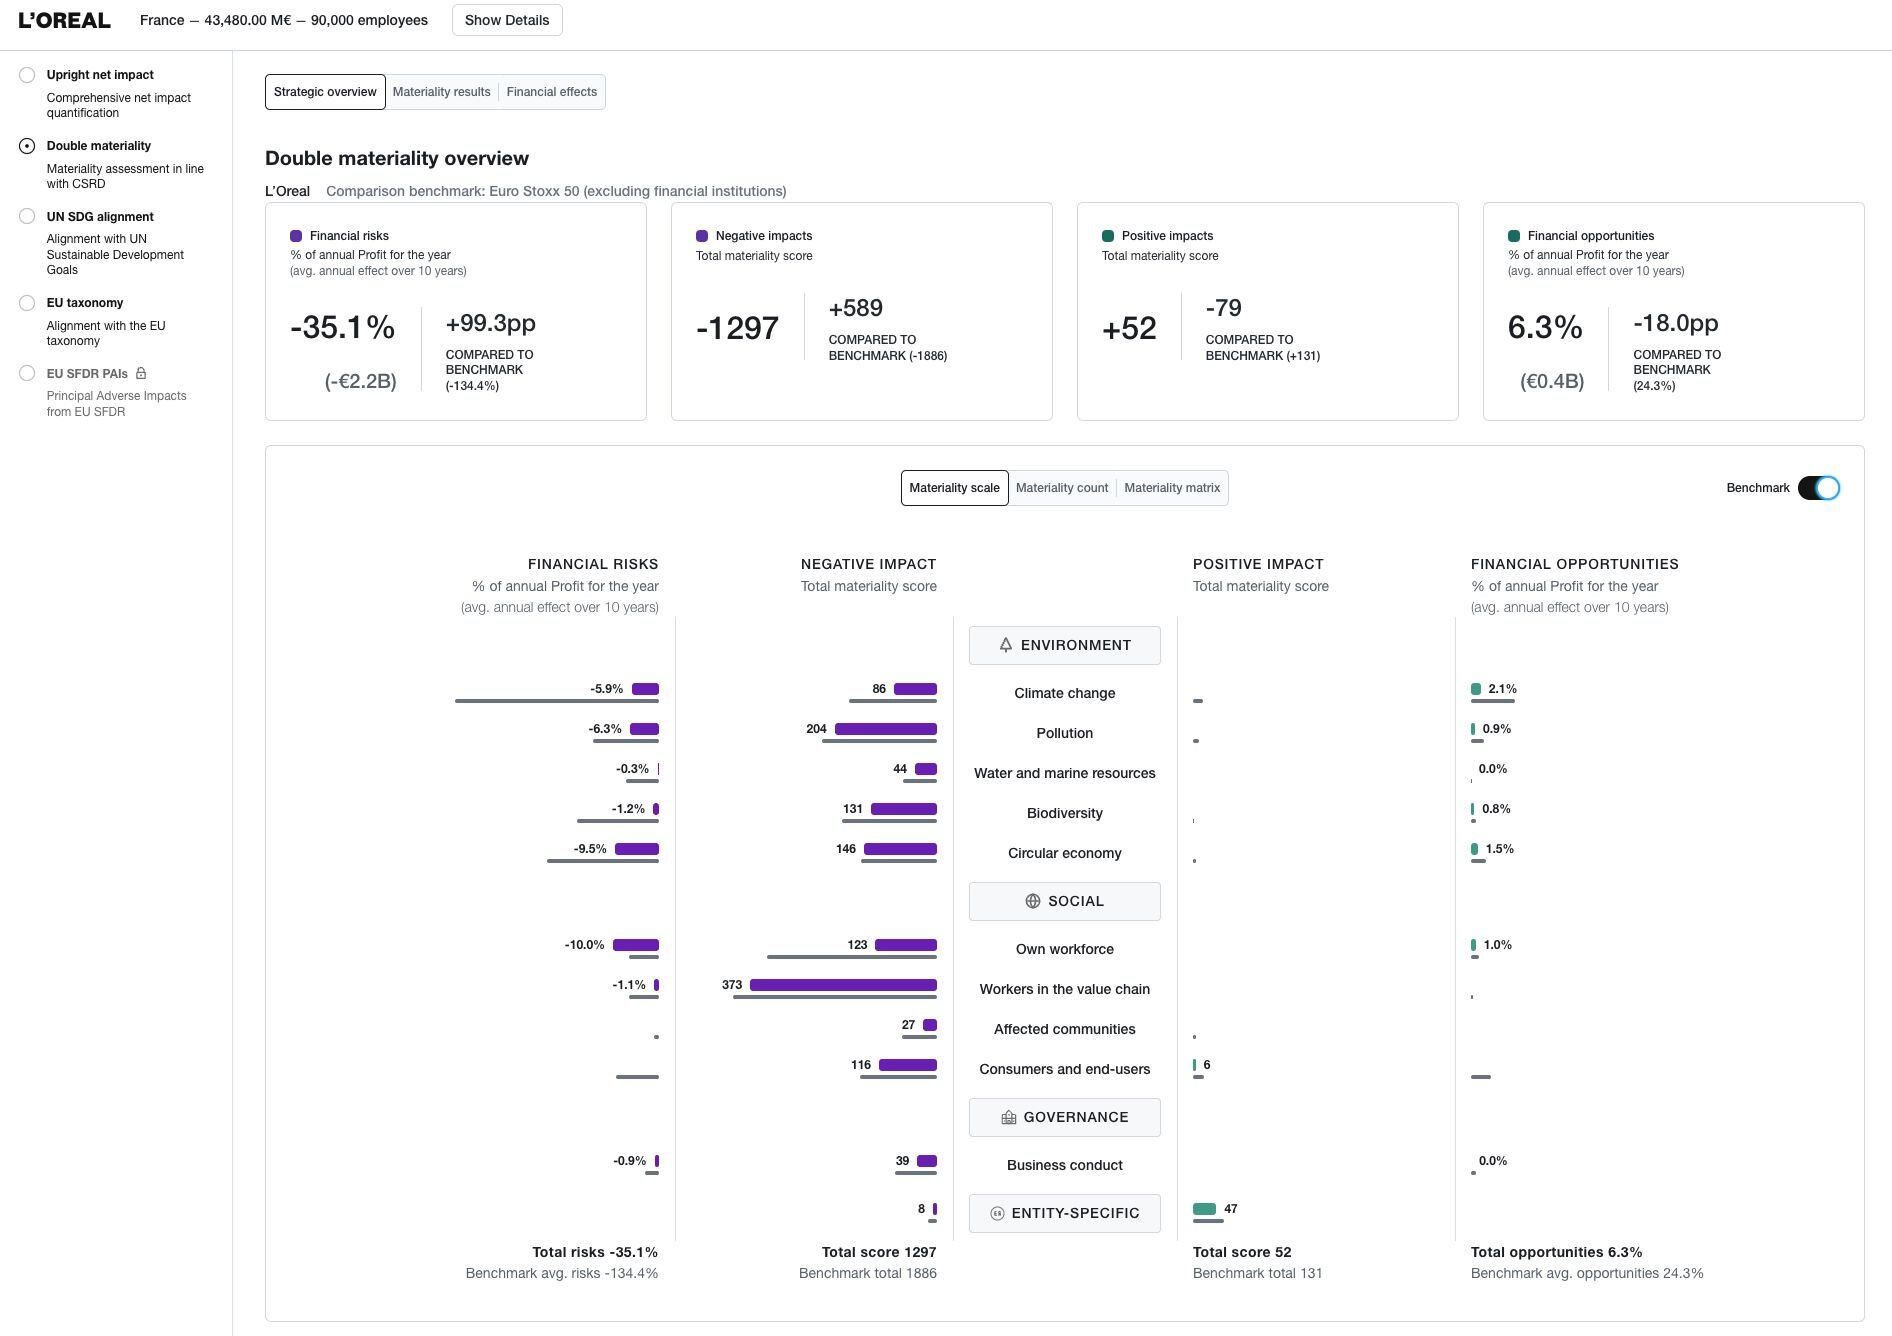Click the Workers in the value chain 373 bar
This screenshot has width=1892, height=1336.
[843, 985]
